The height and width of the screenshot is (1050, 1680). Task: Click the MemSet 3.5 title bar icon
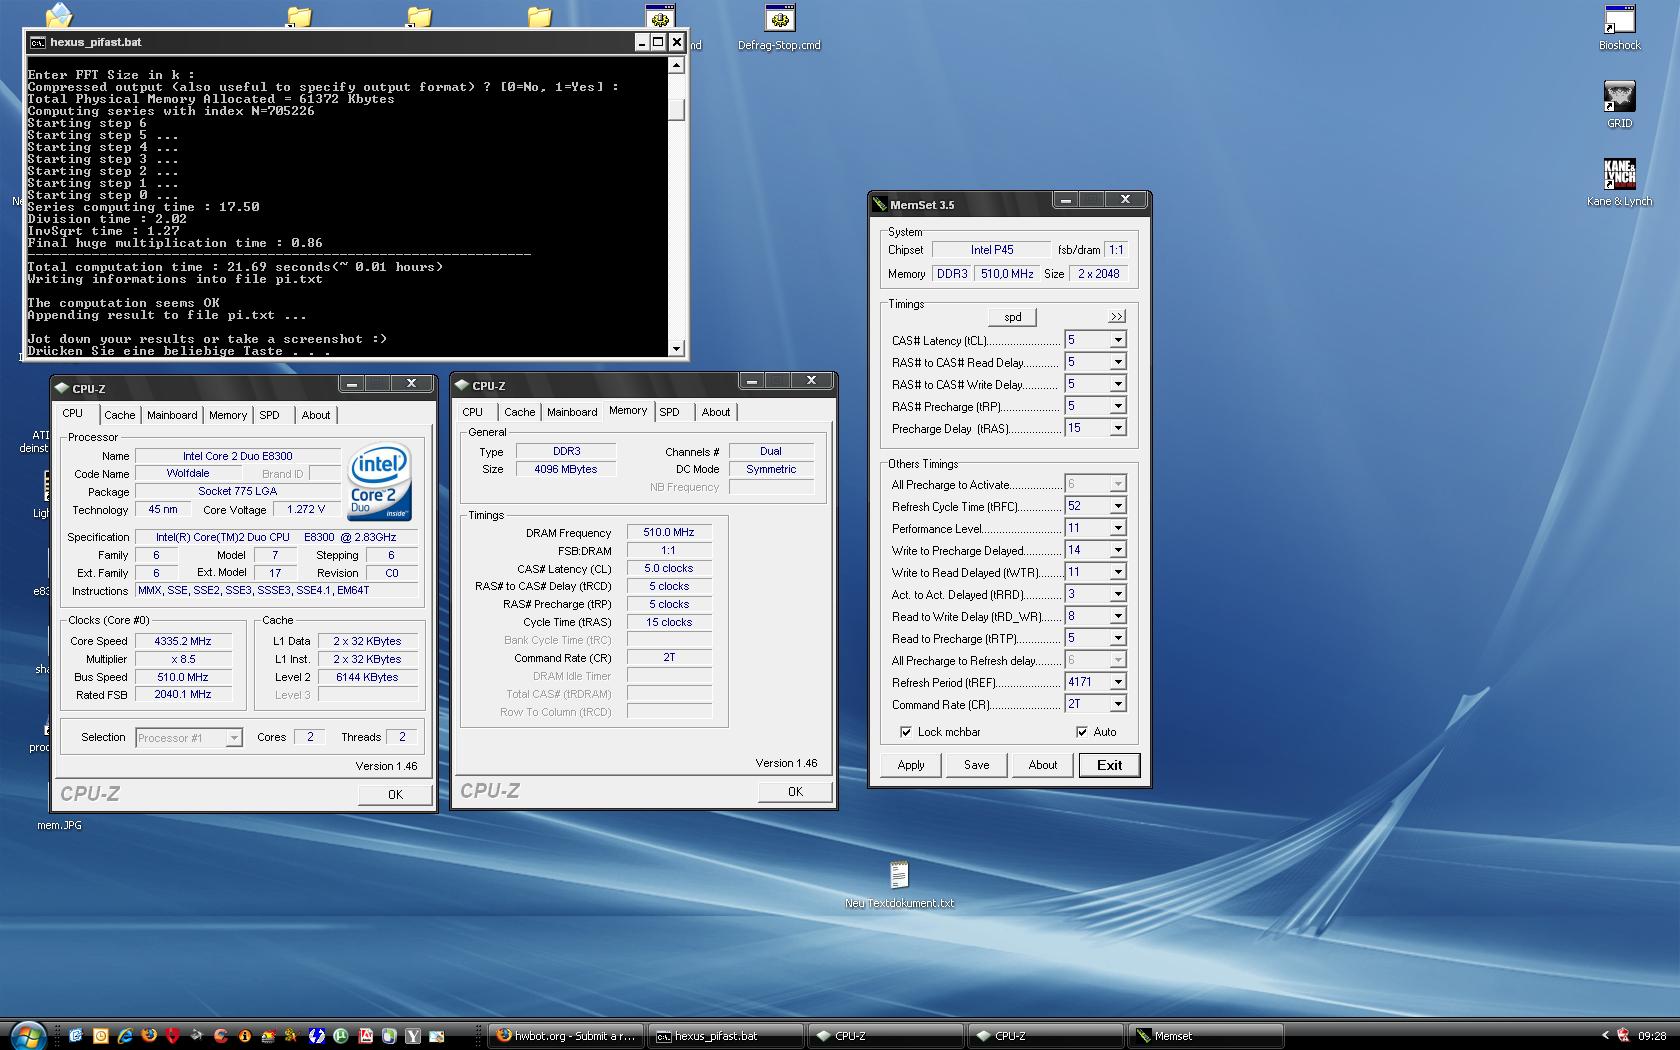[x=880, y=204]
